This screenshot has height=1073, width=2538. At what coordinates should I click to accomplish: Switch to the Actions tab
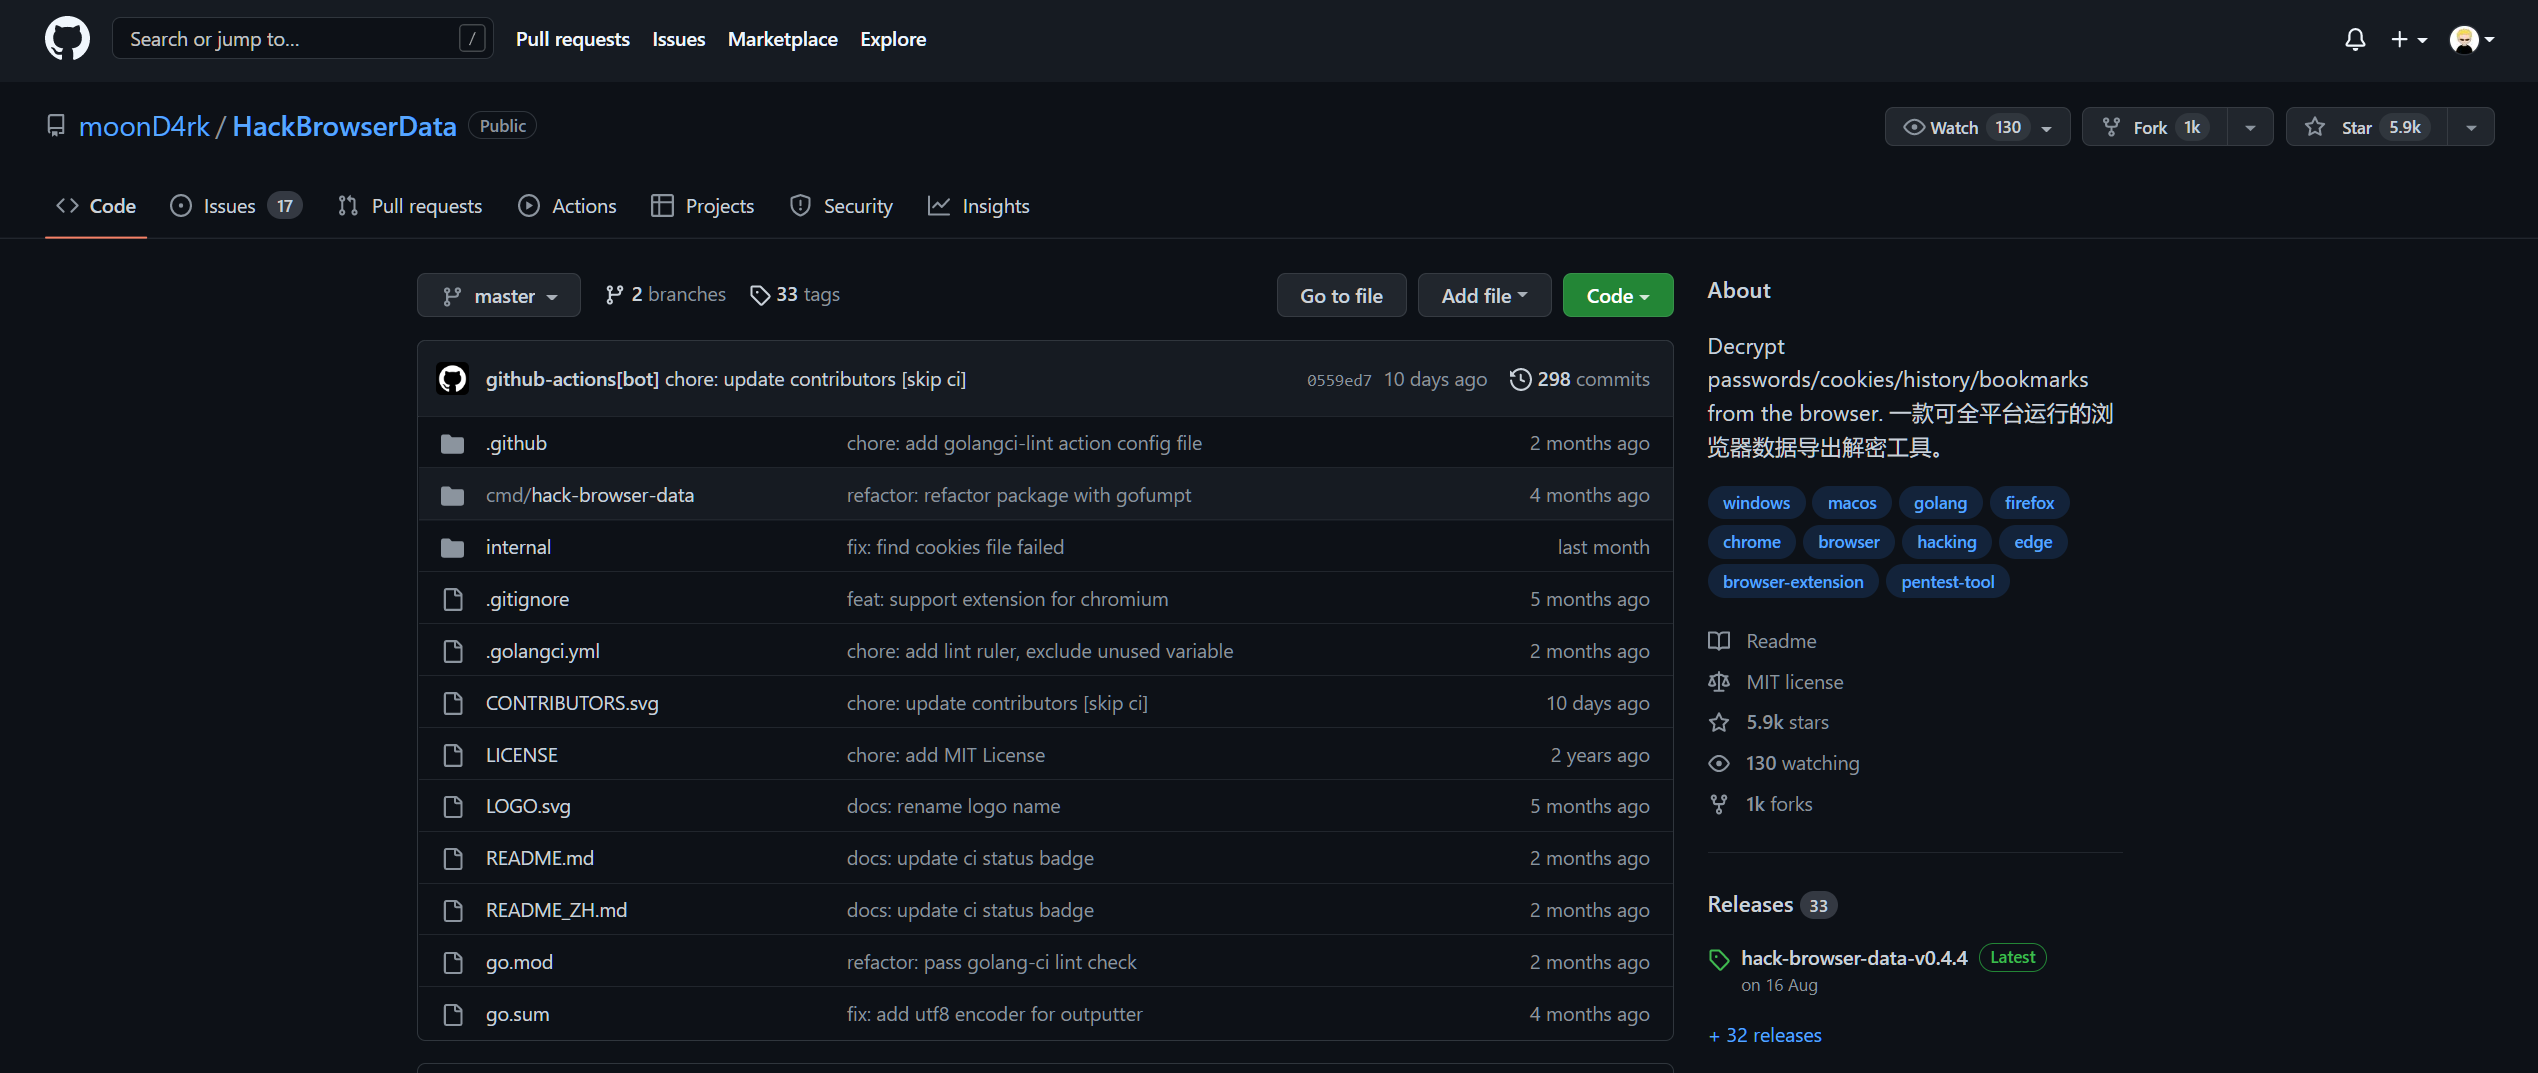click(x=567, y=206)
